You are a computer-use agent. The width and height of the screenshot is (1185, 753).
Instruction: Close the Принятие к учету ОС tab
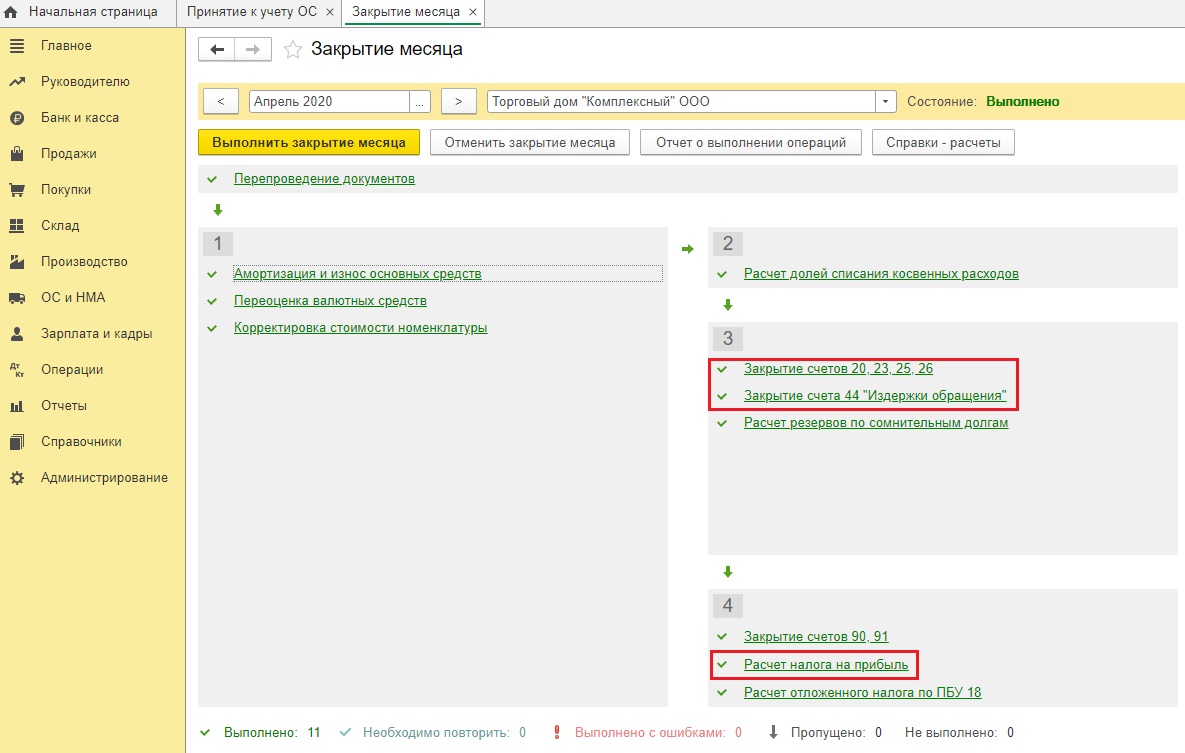330,12
